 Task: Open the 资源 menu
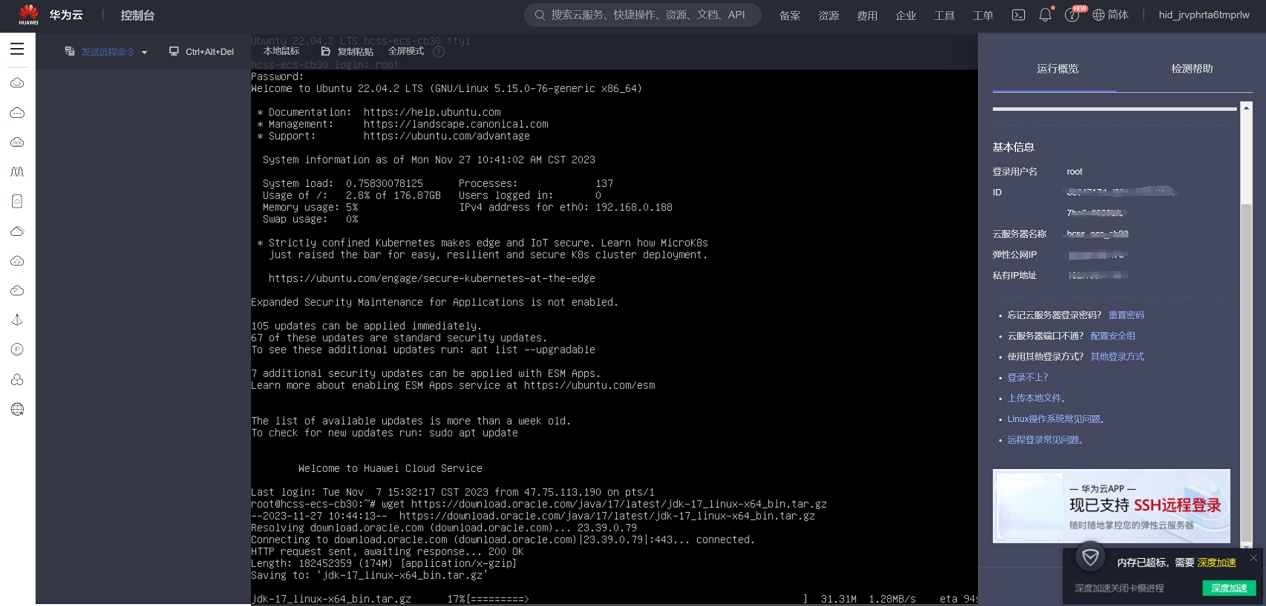pyautogui.click(x=829, y=16)
